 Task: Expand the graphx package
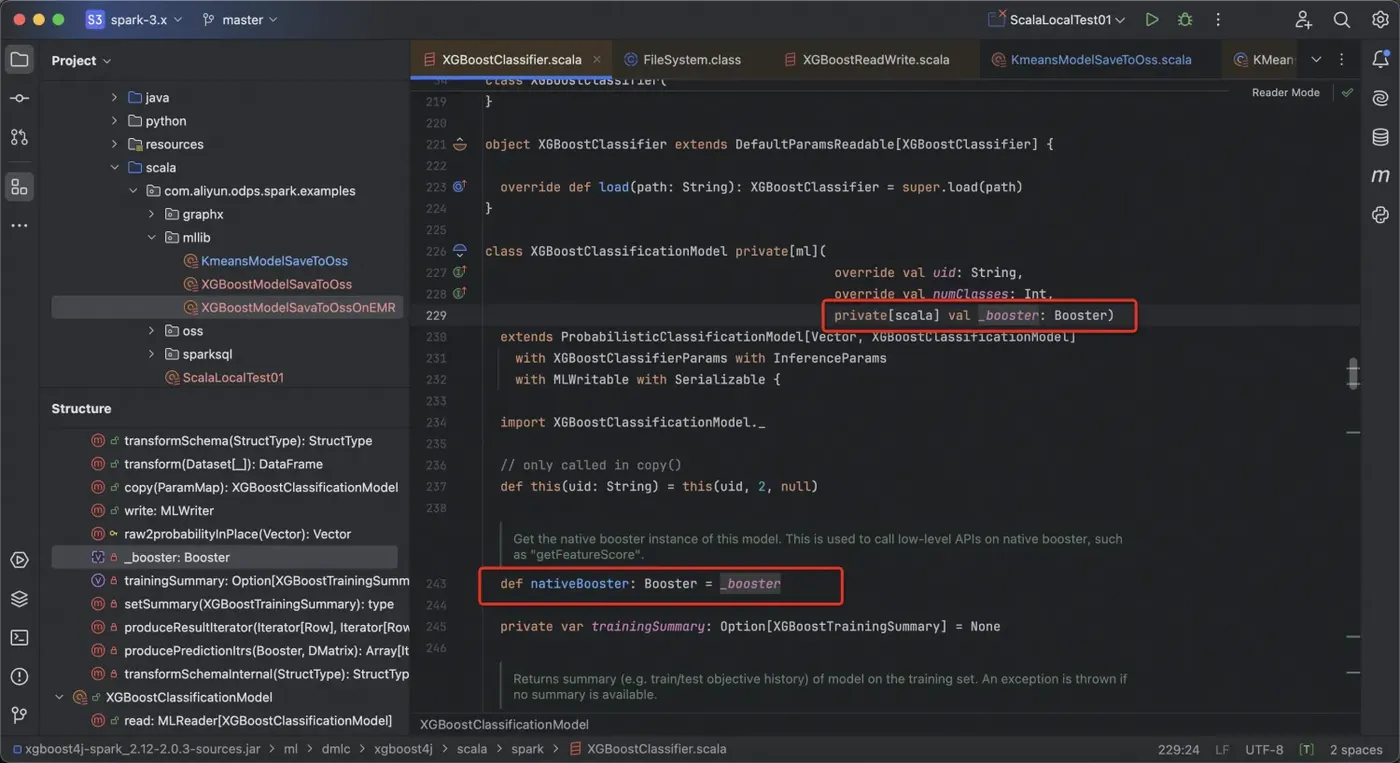click(152, 214)
